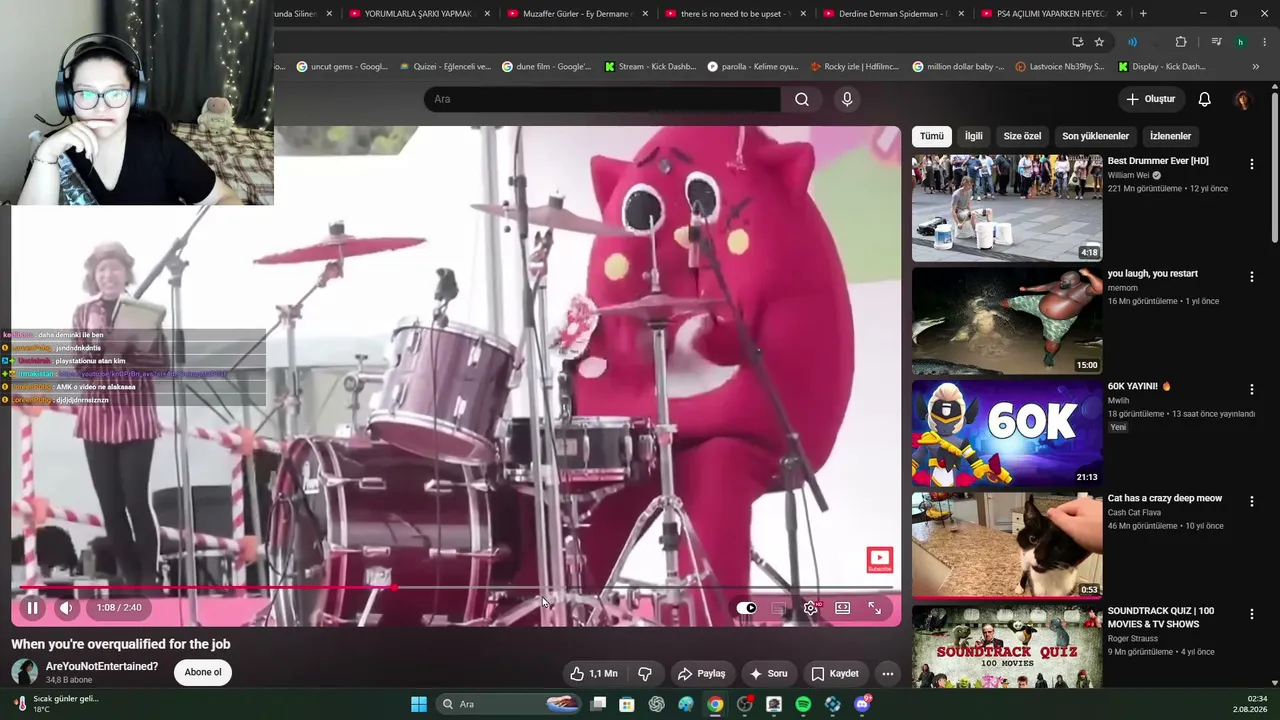Select the 'Tümü' filter chip
The width and height of the screenshot is (1280, 720).
931,136
